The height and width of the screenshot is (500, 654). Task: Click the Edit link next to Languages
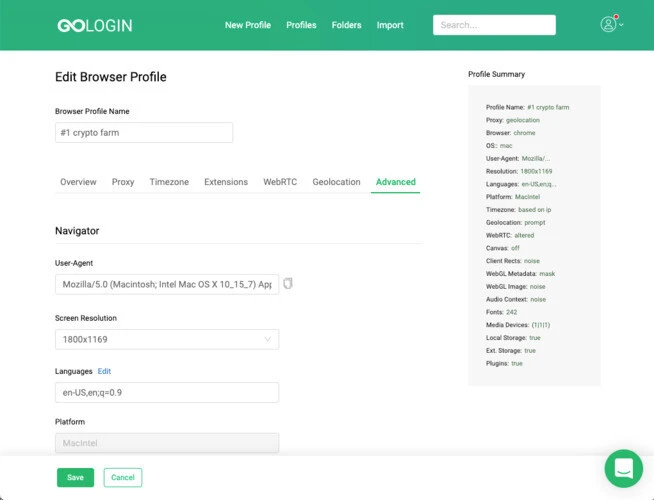(104, 371)
